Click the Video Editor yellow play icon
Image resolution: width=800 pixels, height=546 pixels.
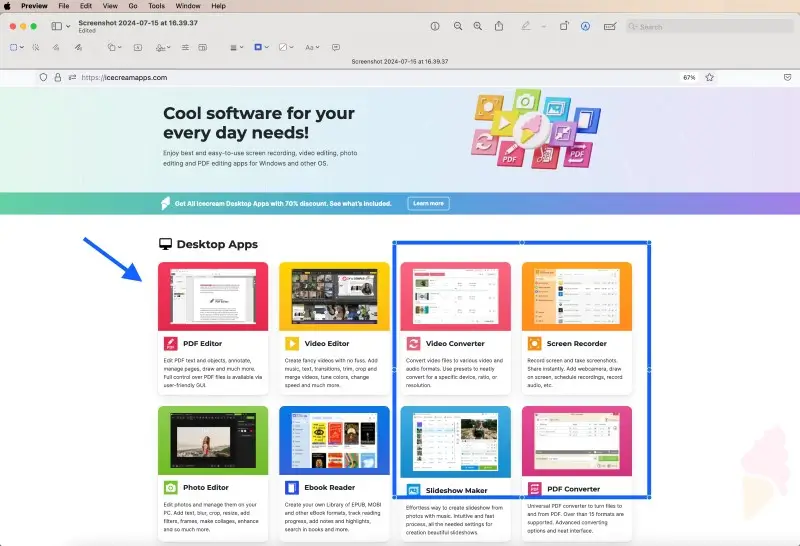pyautogui.click(x=292, y=343)
